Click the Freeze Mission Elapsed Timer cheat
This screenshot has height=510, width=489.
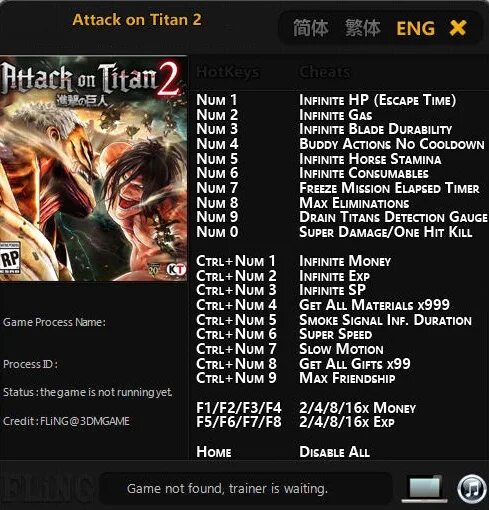pos(389,188)
